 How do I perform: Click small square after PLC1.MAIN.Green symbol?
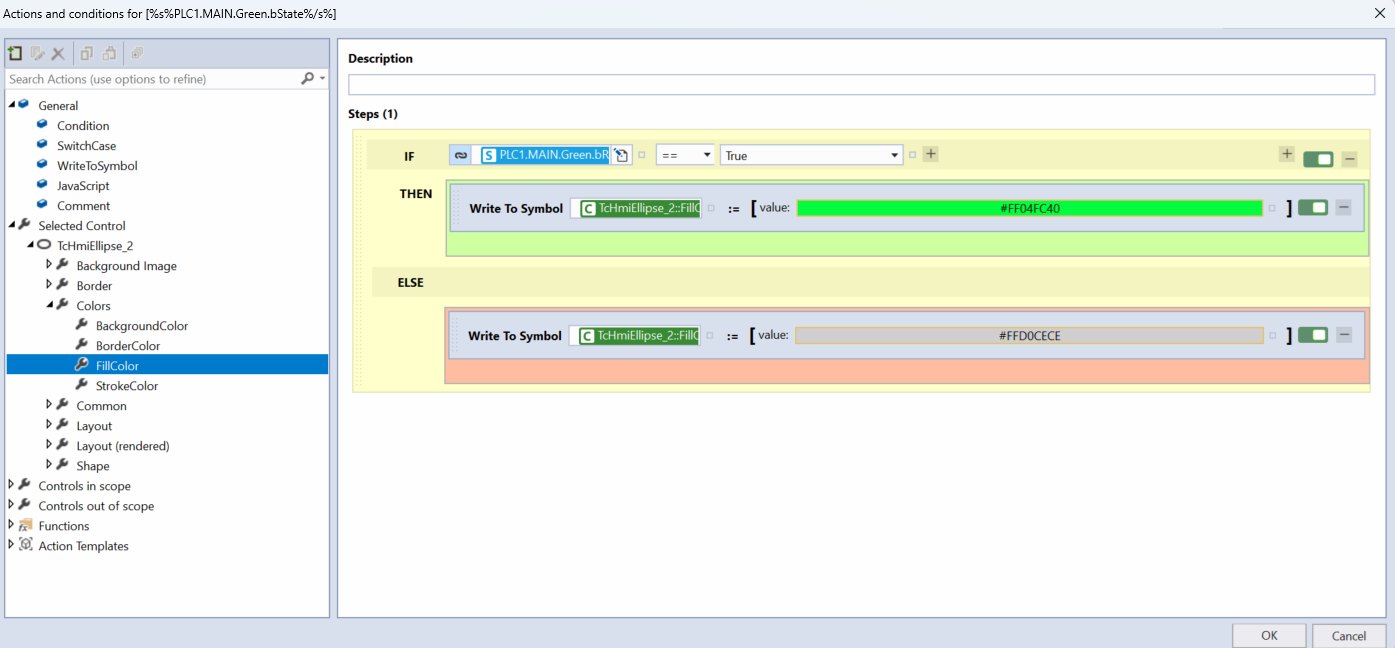tap(642, 155)
